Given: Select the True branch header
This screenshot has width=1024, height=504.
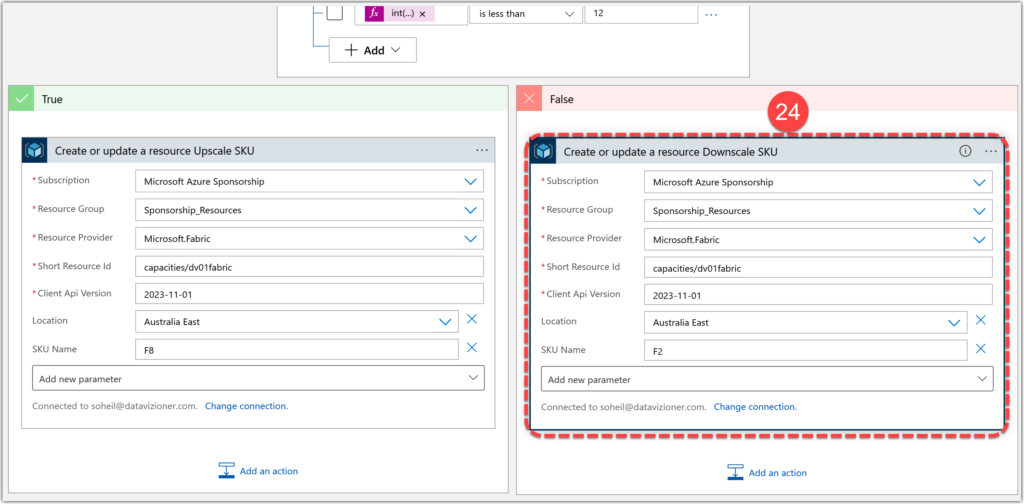Looking at the screenshot, I should [259, 99].
